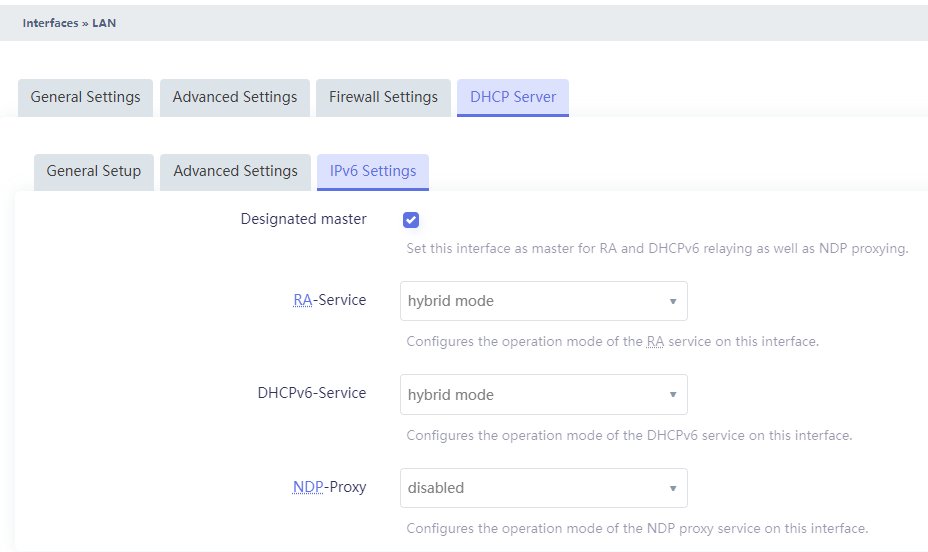This screenshot has height=552, width=928.
Task: Select the IPv6 Settings sub-tab
Action: 373,172
